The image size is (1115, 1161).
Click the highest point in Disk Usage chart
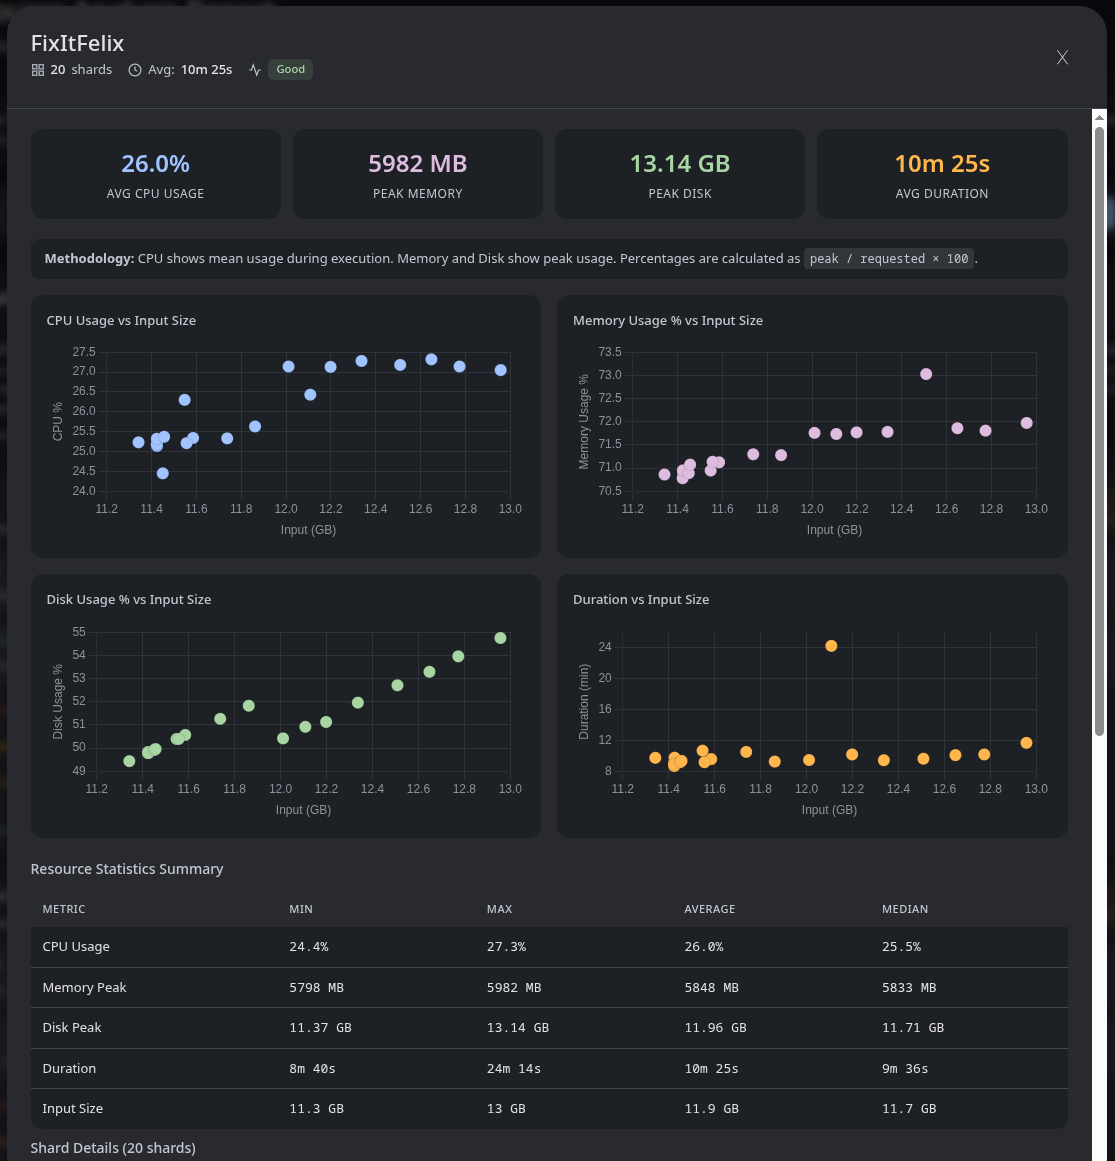coord(500,638)
